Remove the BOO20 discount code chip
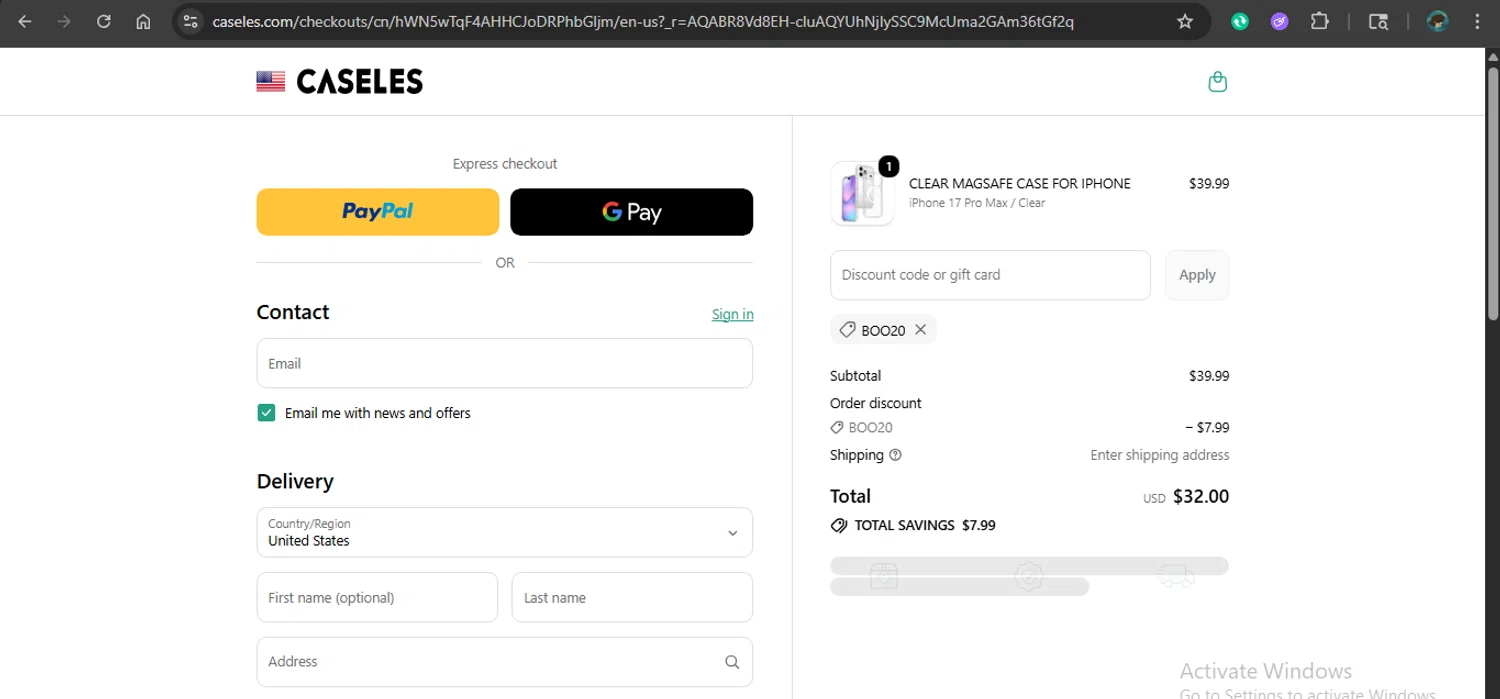This screenshot has width=1500, height=699. point(920,329)
